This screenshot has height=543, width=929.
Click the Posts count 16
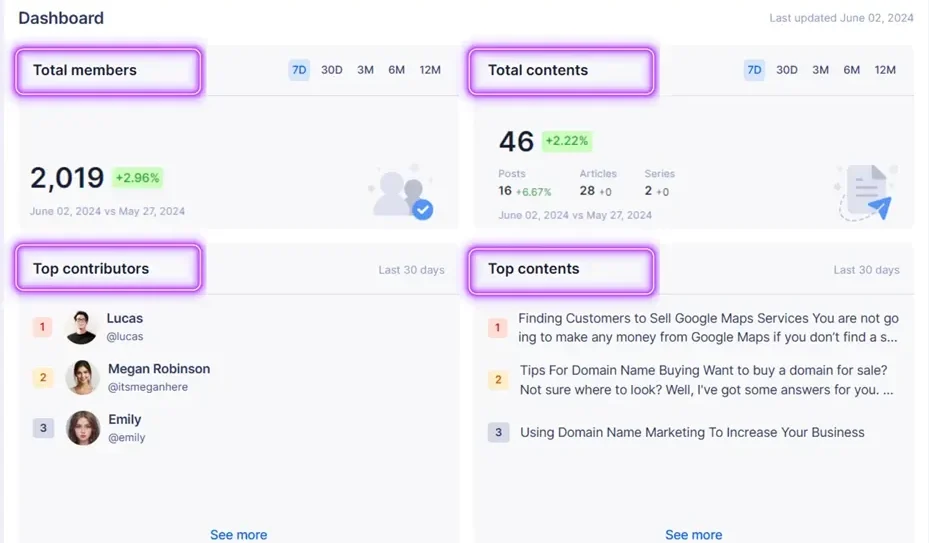click(505, 191)
